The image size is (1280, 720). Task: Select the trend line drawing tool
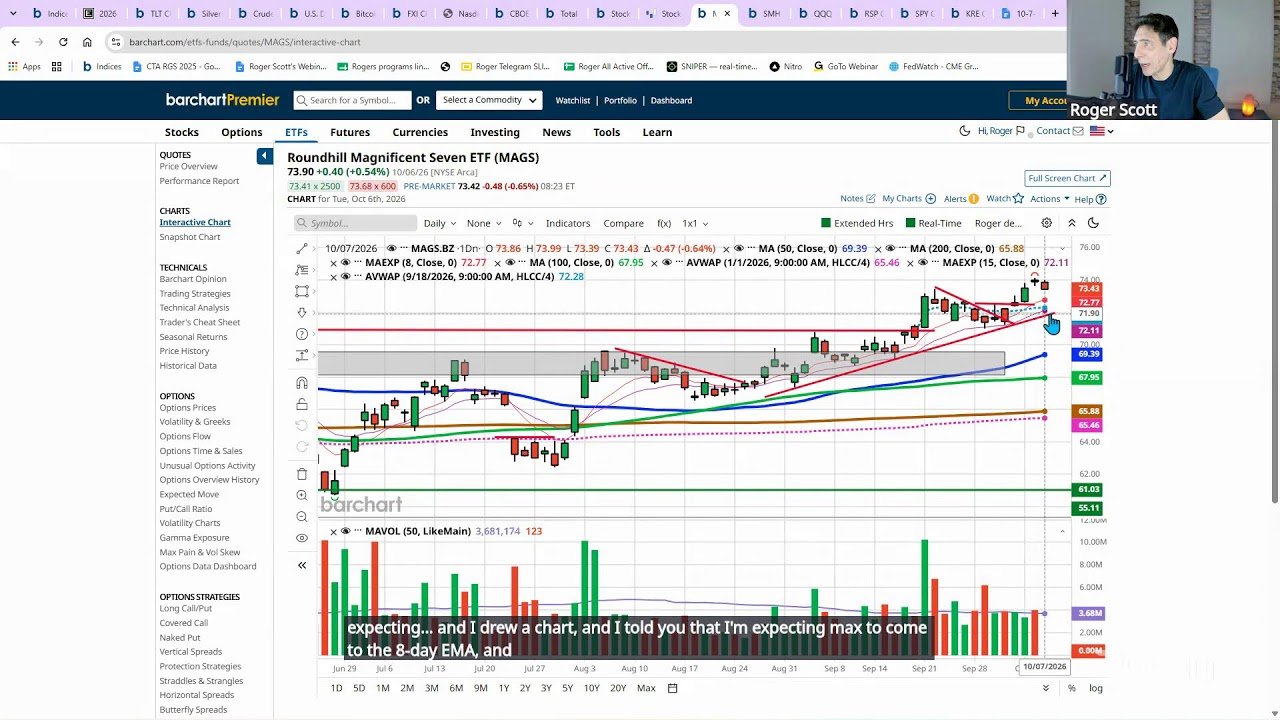coord(302,248)
